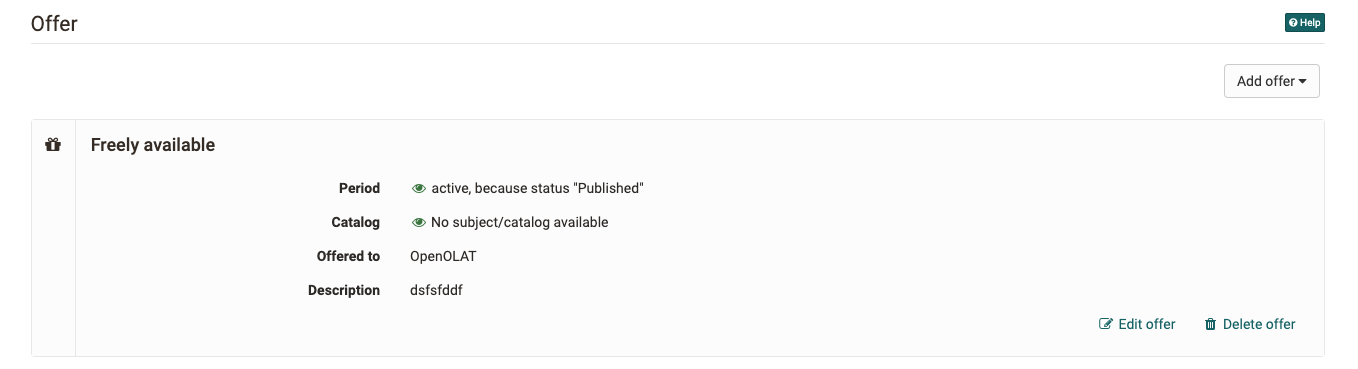Click the green eye icon next to Period
Viewport: 1358px width, 369px height.
[x=419, y=188]
